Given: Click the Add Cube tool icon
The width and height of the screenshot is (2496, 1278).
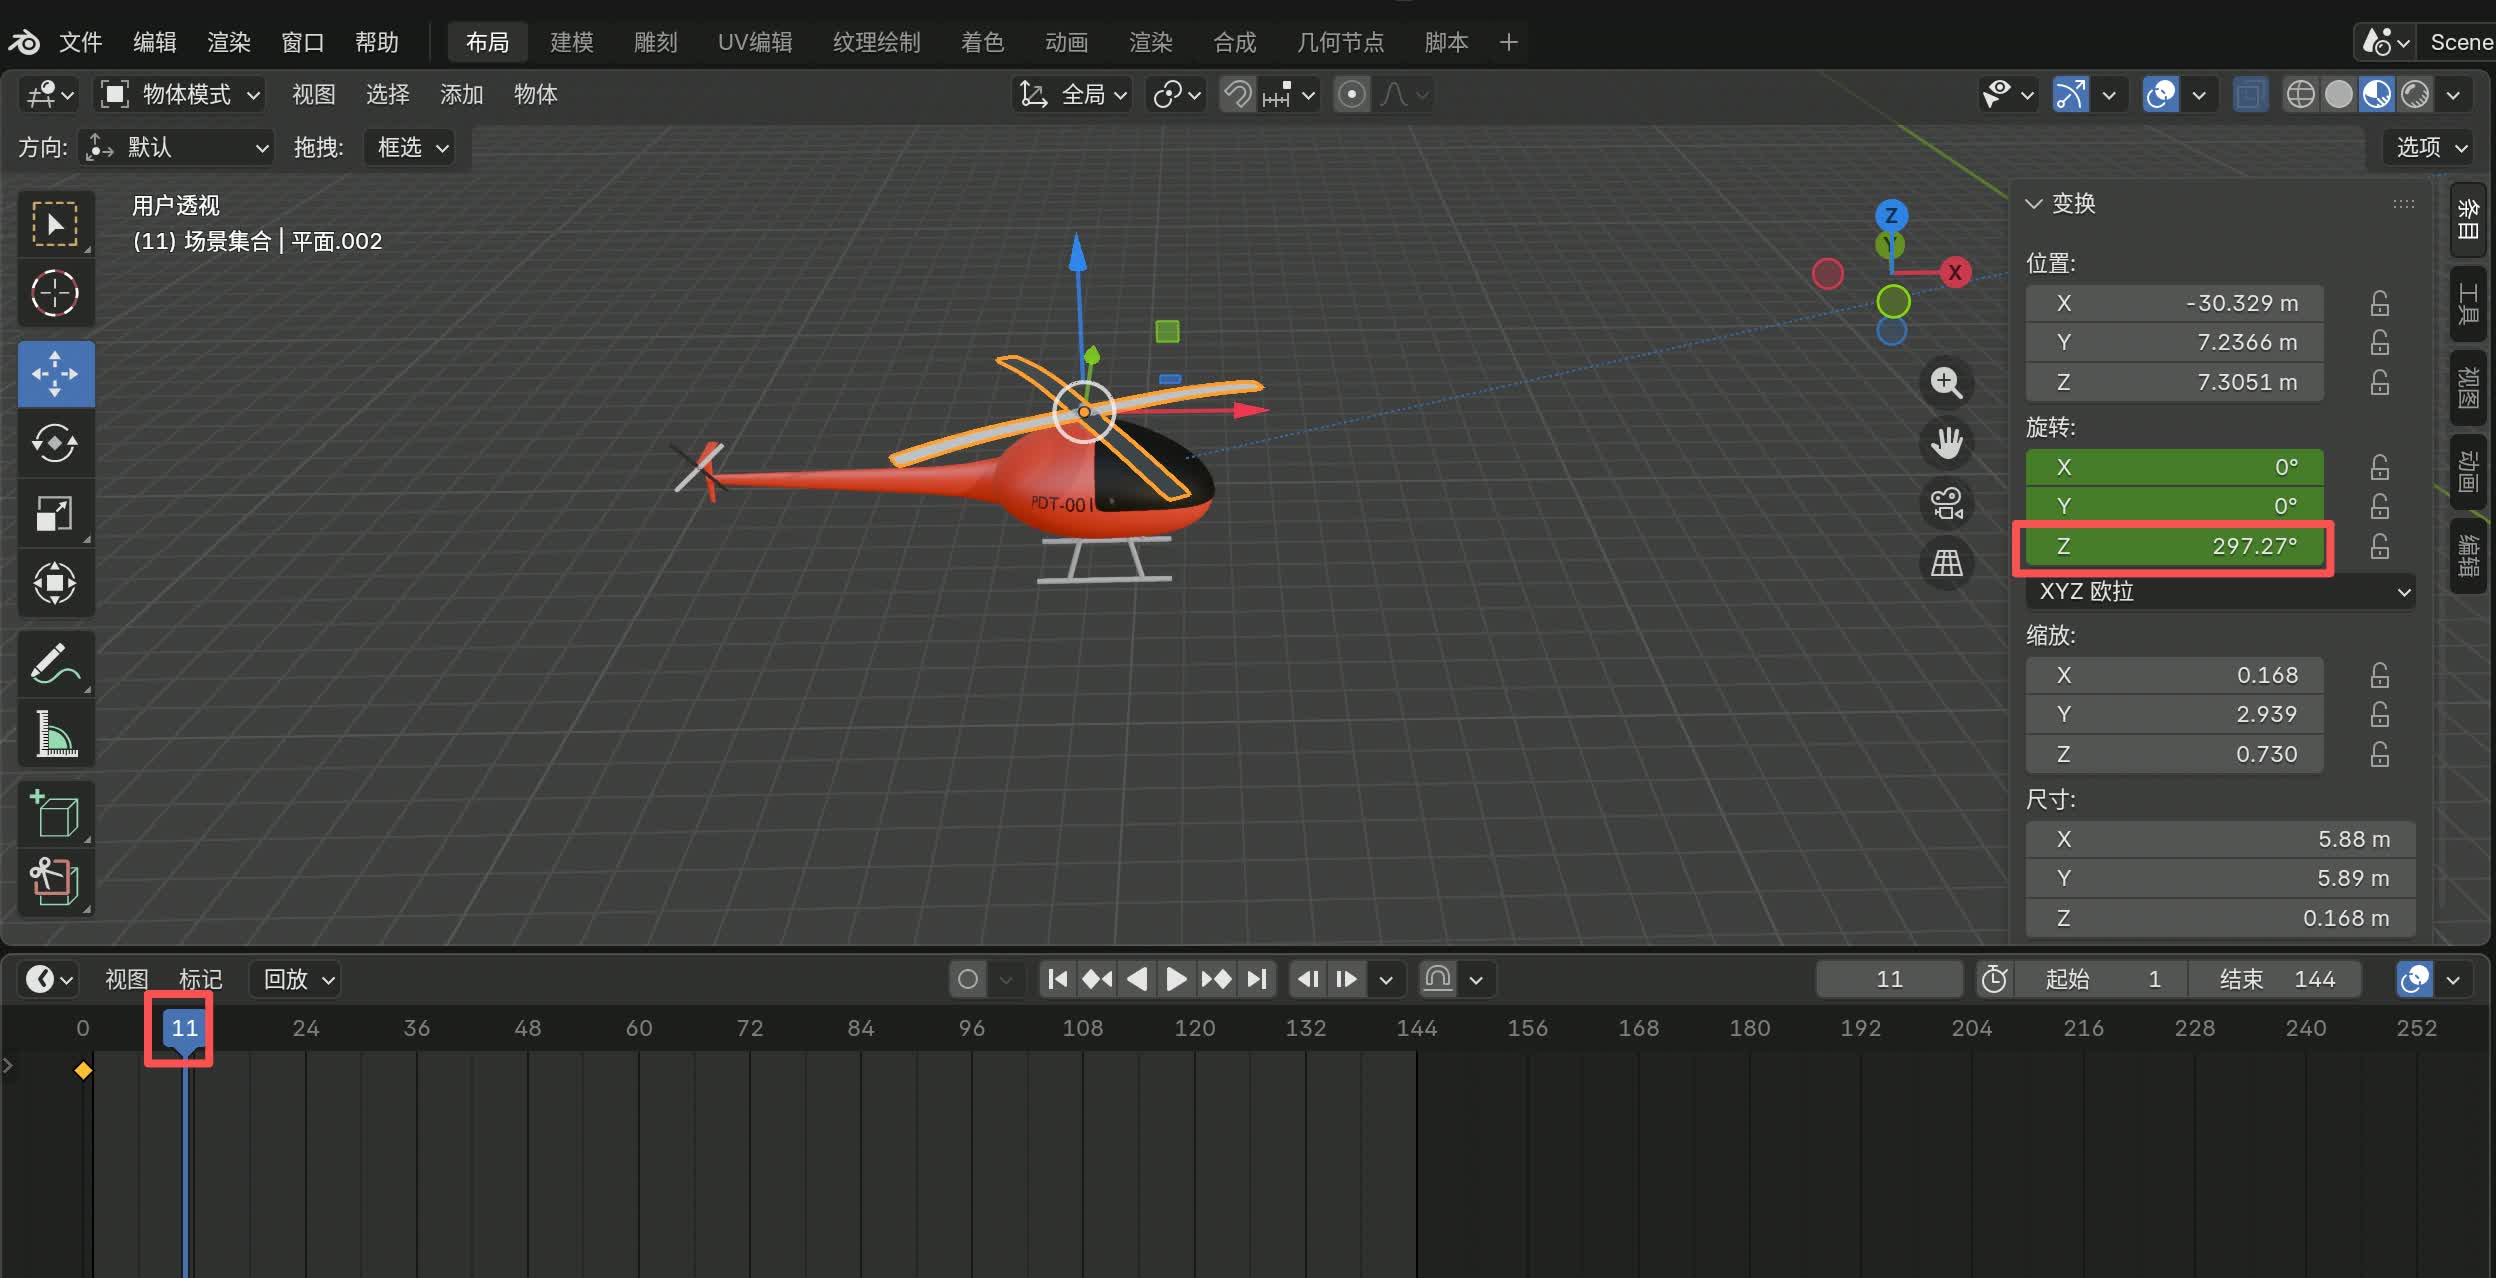Looking at the screenshot, I should tap(55, 813).
